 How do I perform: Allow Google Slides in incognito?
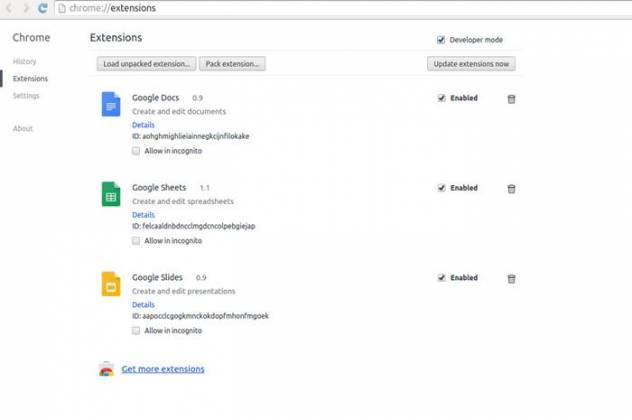tap(136, 331)
